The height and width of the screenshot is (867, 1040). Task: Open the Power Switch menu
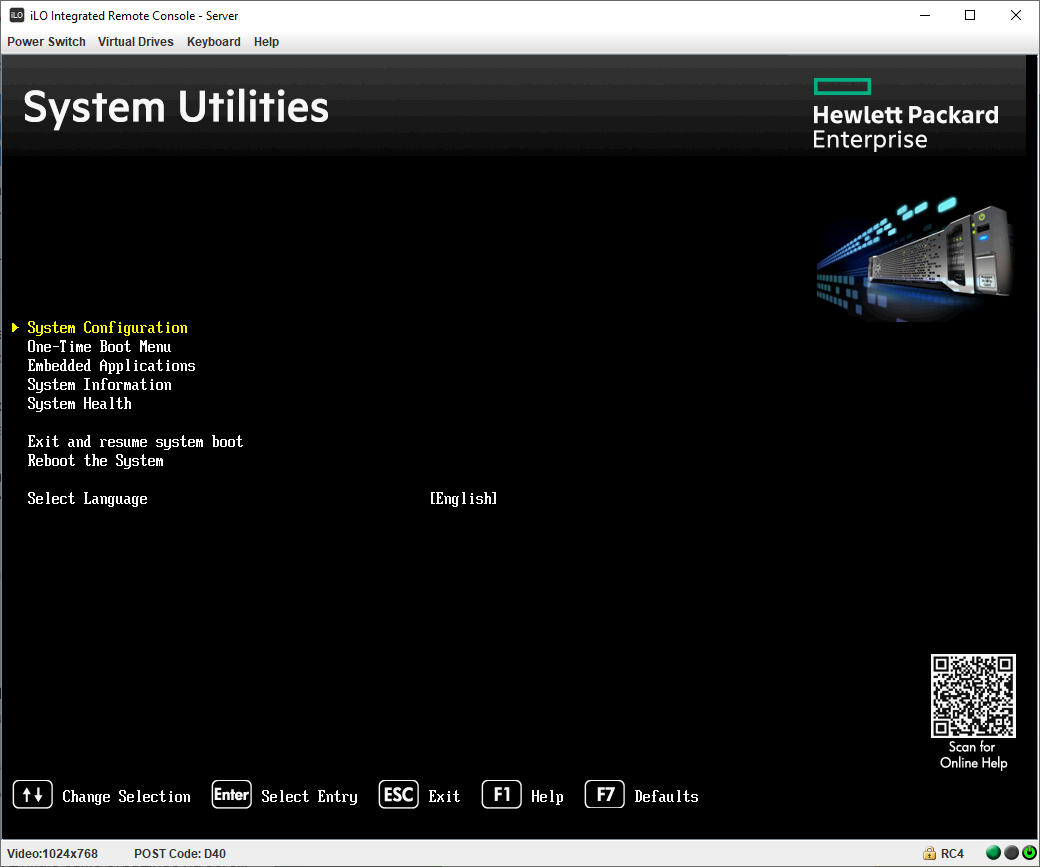[46, 42]
